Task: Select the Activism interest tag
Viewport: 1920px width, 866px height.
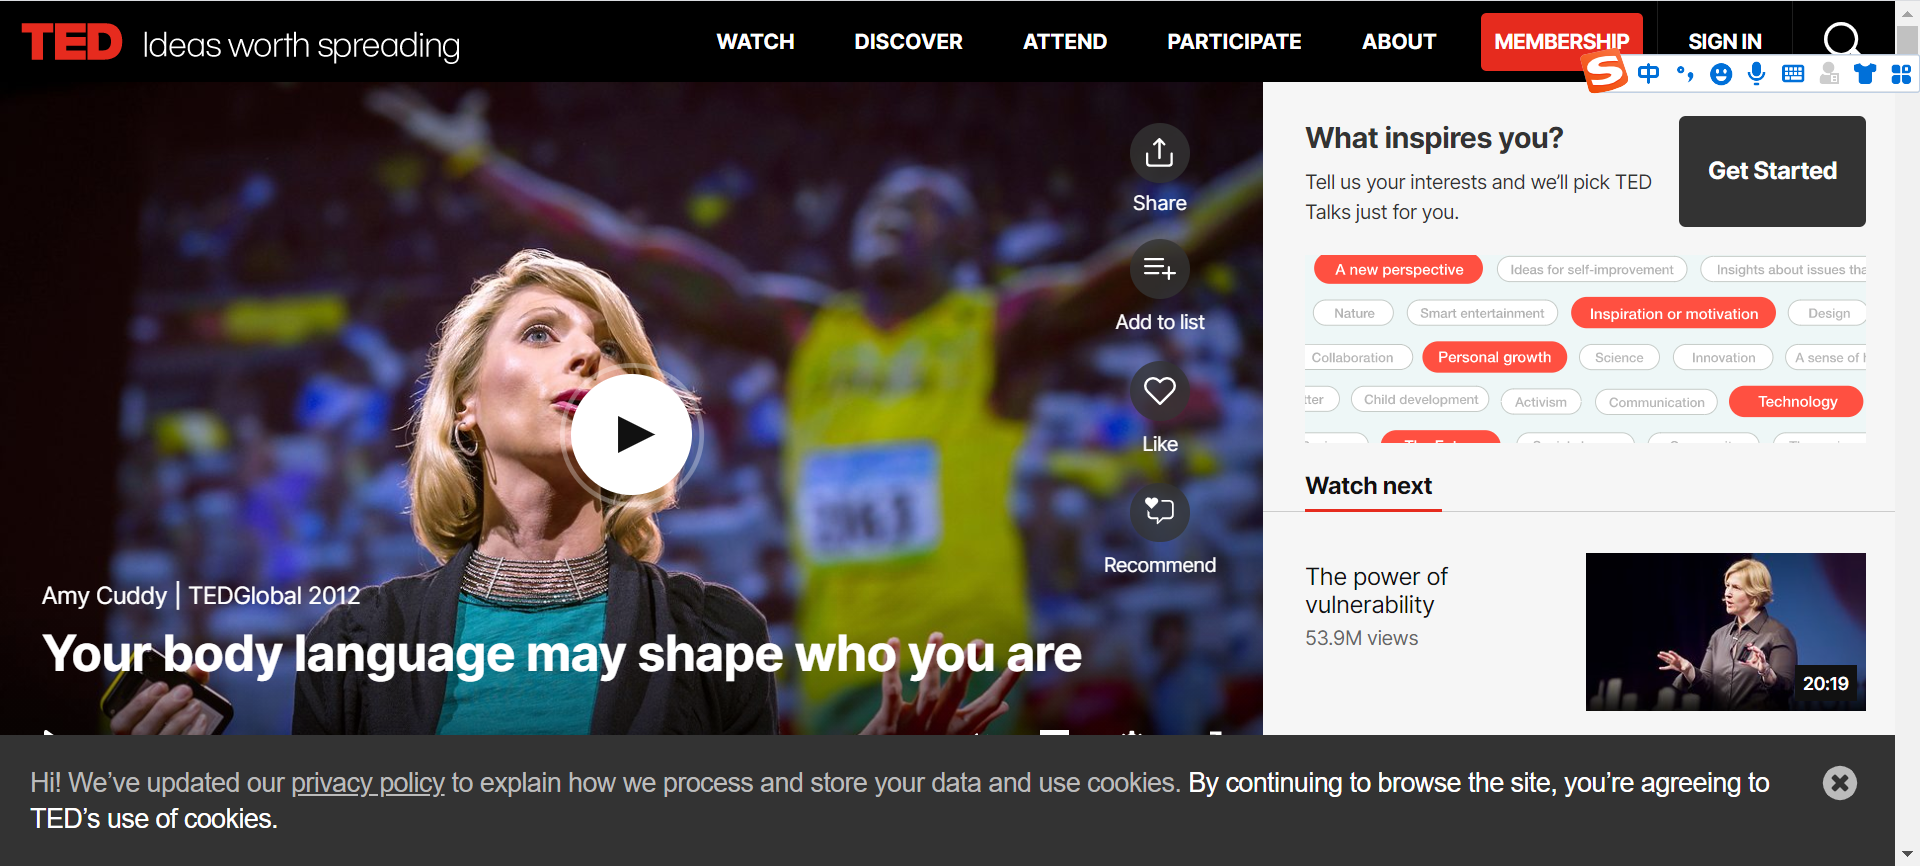Action: coord(1541,402)
